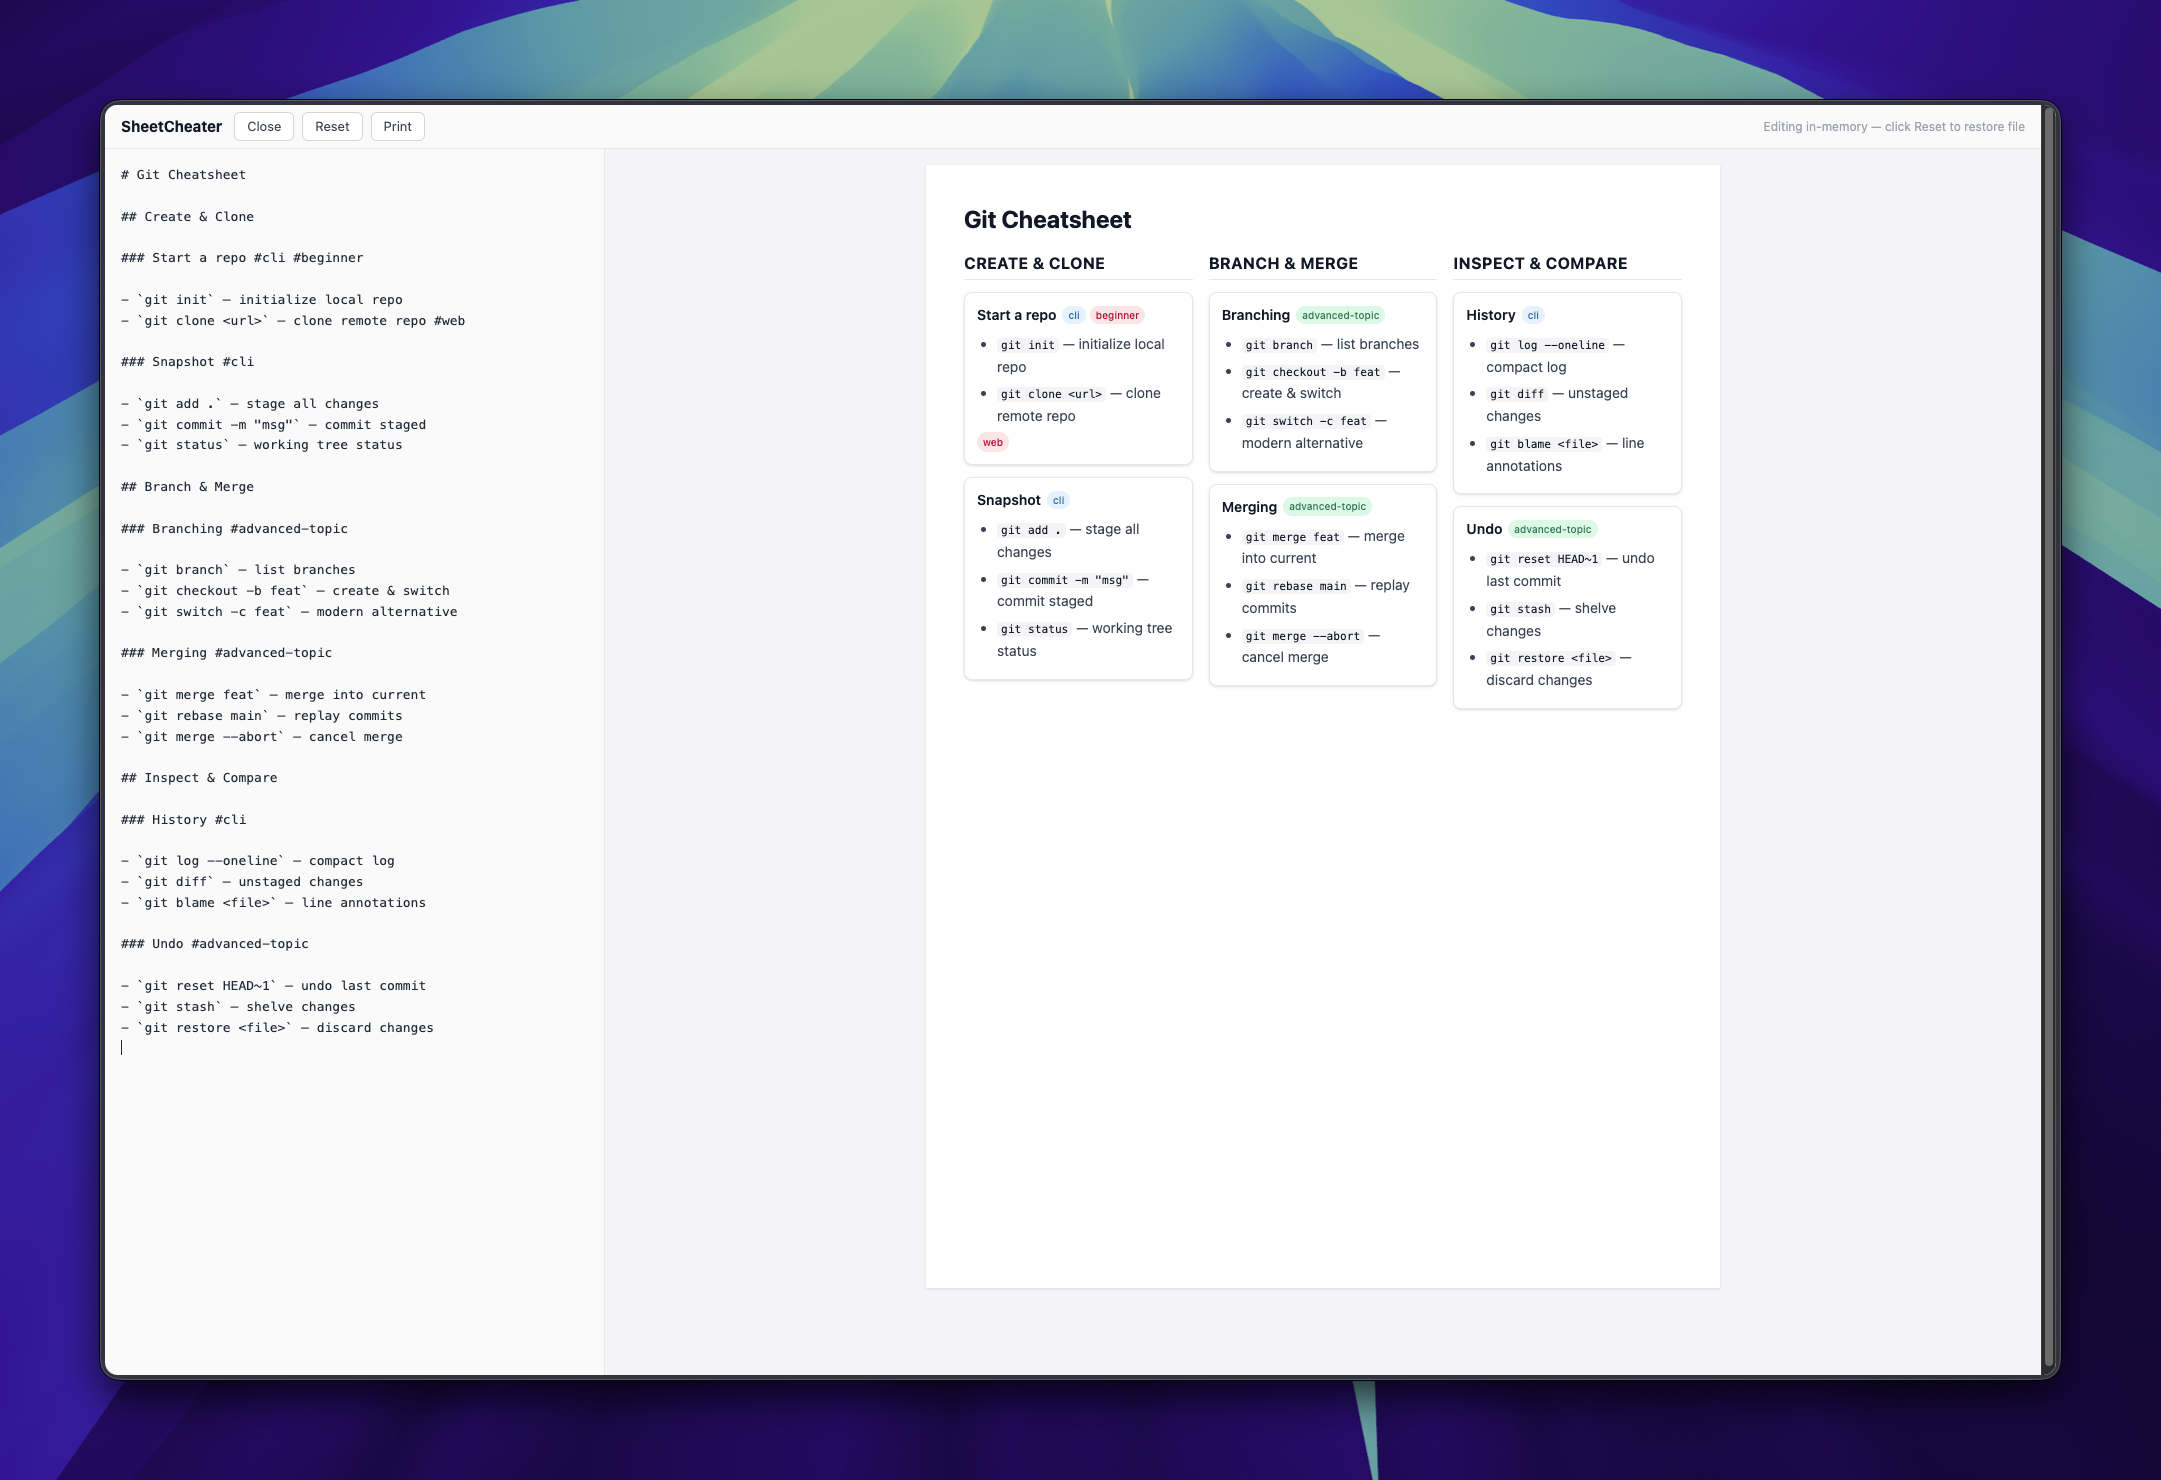Click the cli tag beside History
The image size is (2161, 1480).
click(1533, 315)
